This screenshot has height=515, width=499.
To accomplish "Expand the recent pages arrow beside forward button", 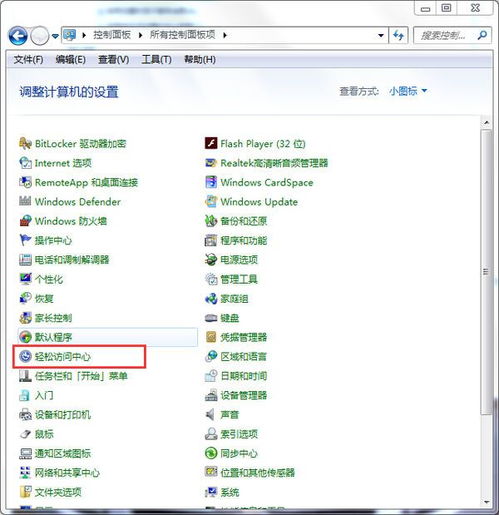I will point(55,36).
